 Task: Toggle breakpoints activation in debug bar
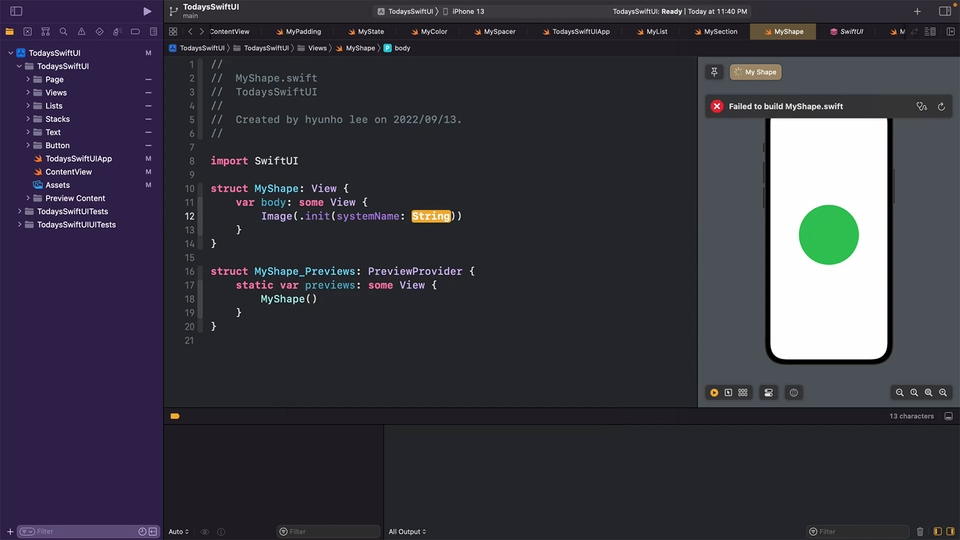[x=175, y=416]
